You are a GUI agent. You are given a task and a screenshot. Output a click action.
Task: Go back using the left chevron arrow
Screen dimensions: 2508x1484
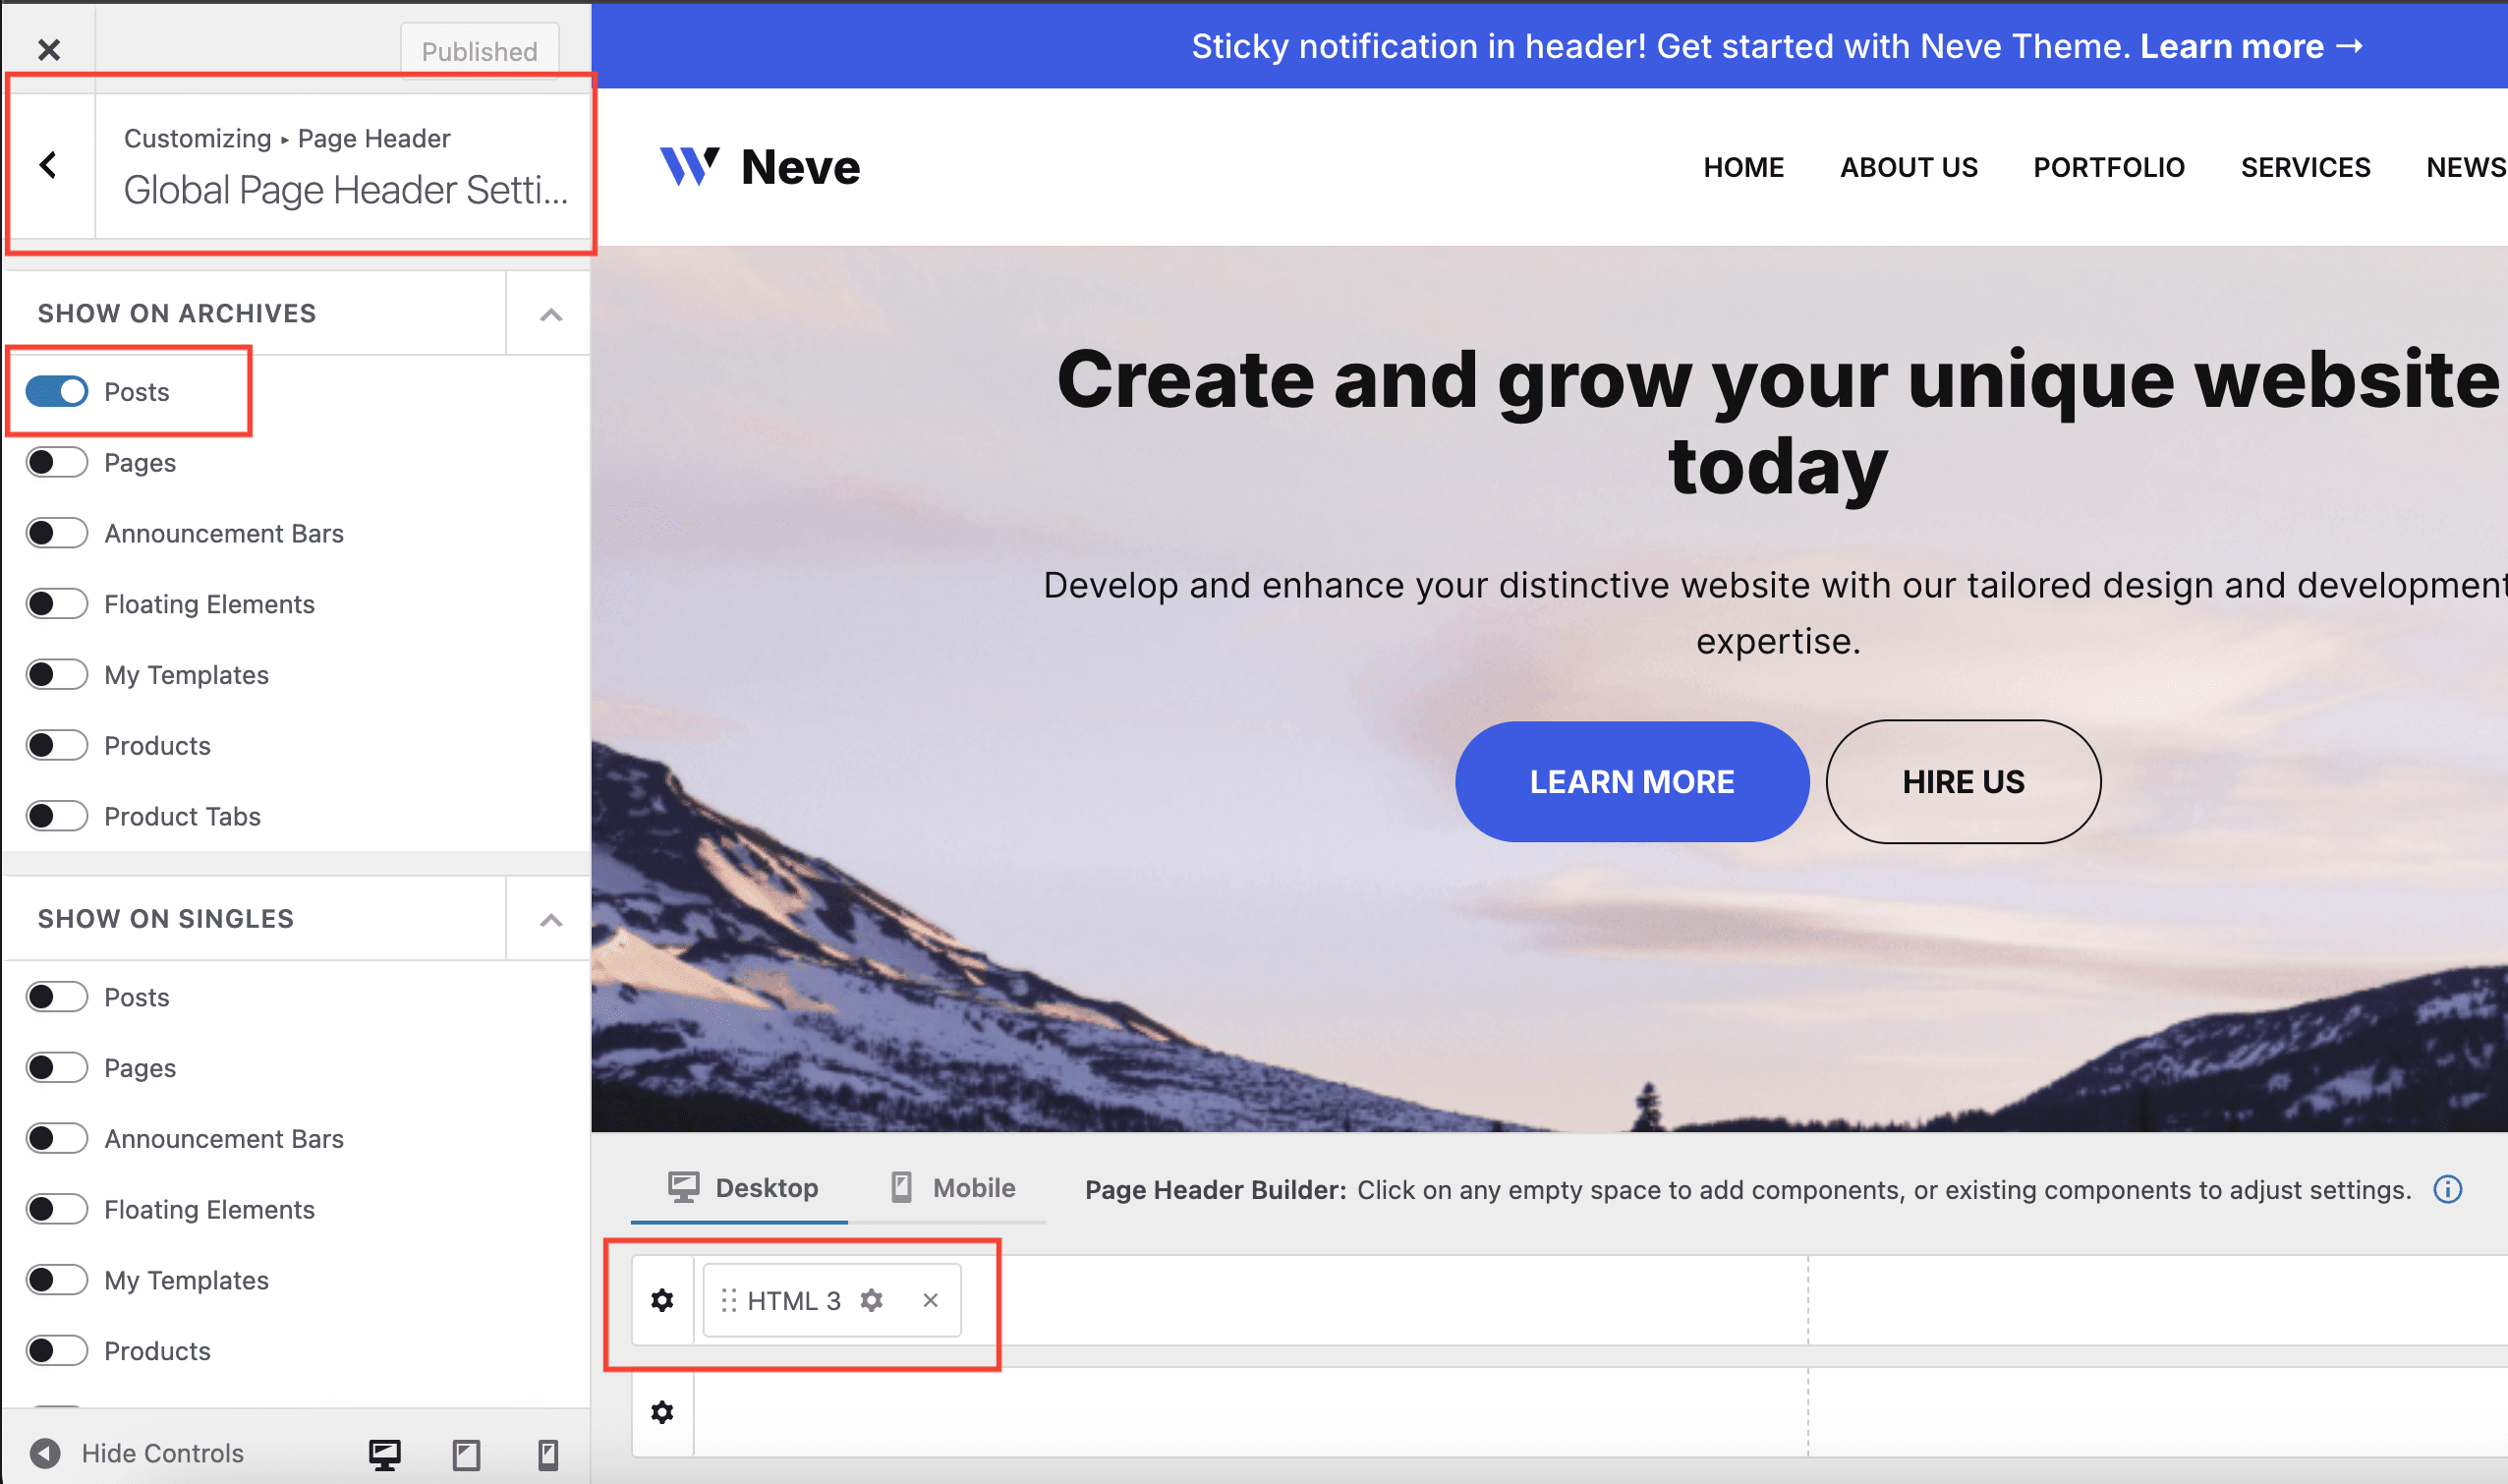(x=48, y=165)
